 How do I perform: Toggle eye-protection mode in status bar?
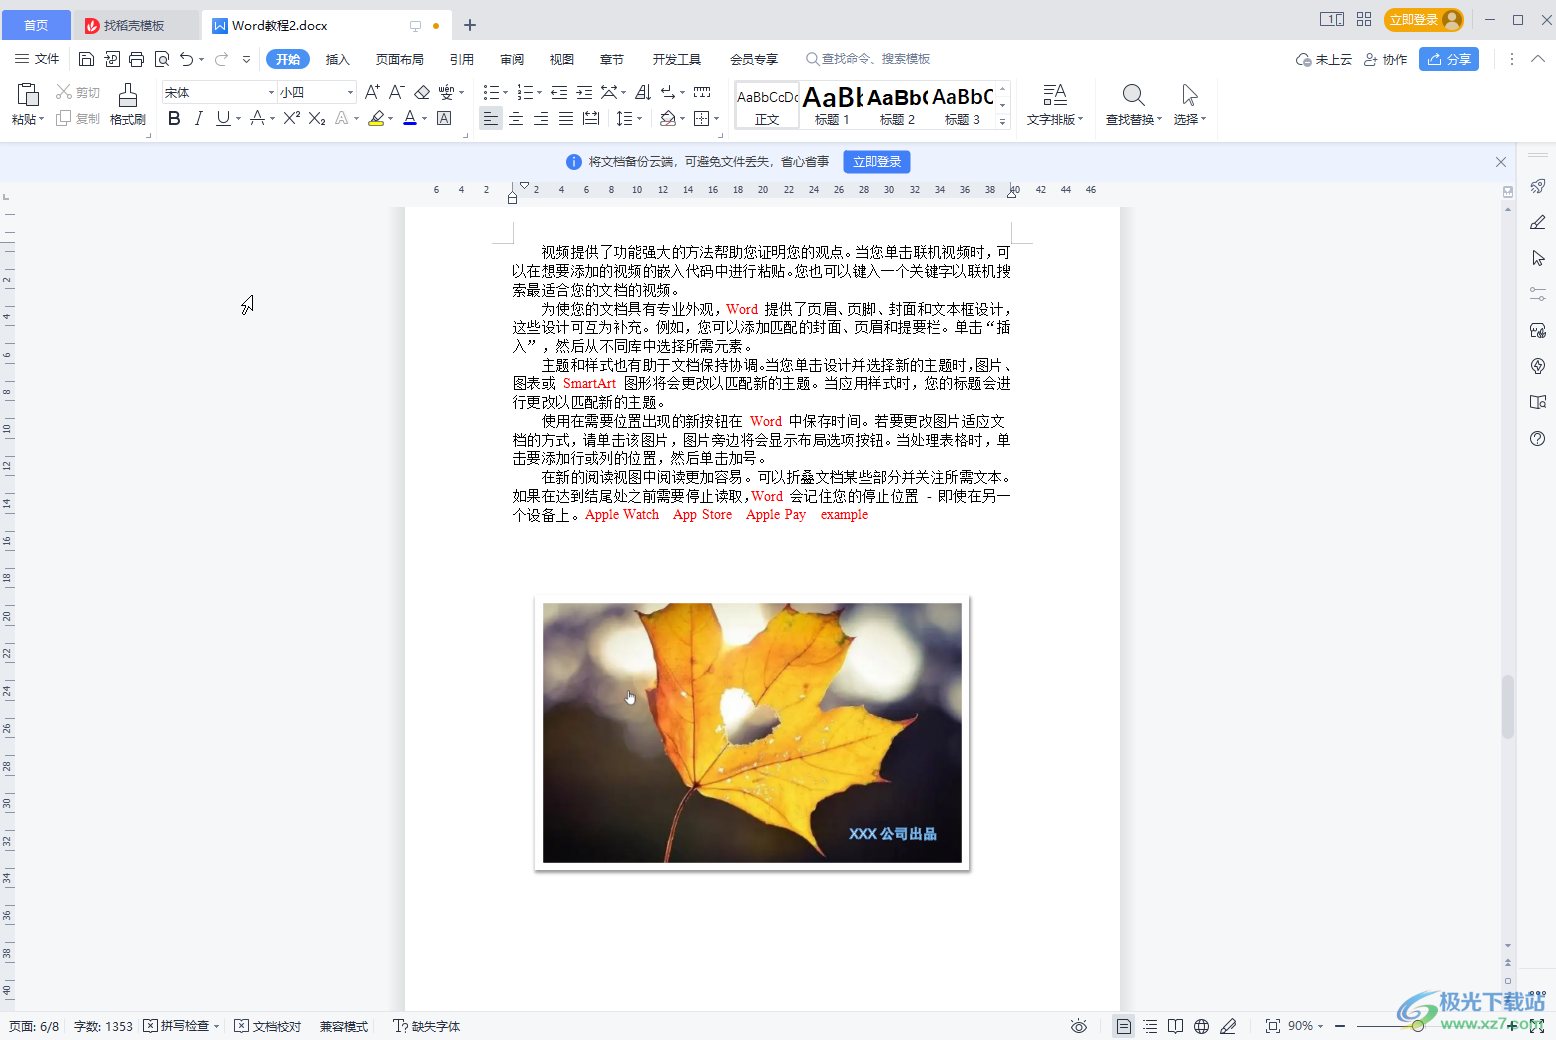click(1078, 1026)
